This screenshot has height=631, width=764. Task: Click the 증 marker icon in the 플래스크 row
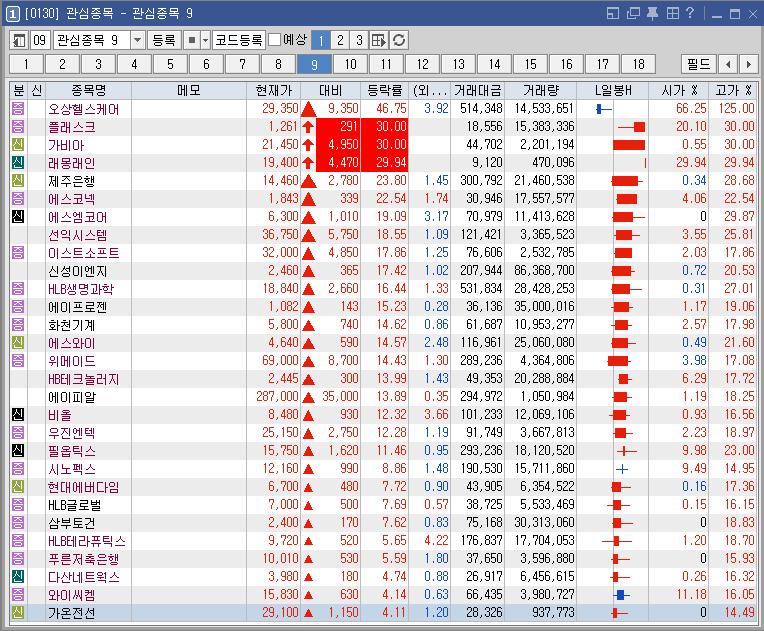pos(18,126)
